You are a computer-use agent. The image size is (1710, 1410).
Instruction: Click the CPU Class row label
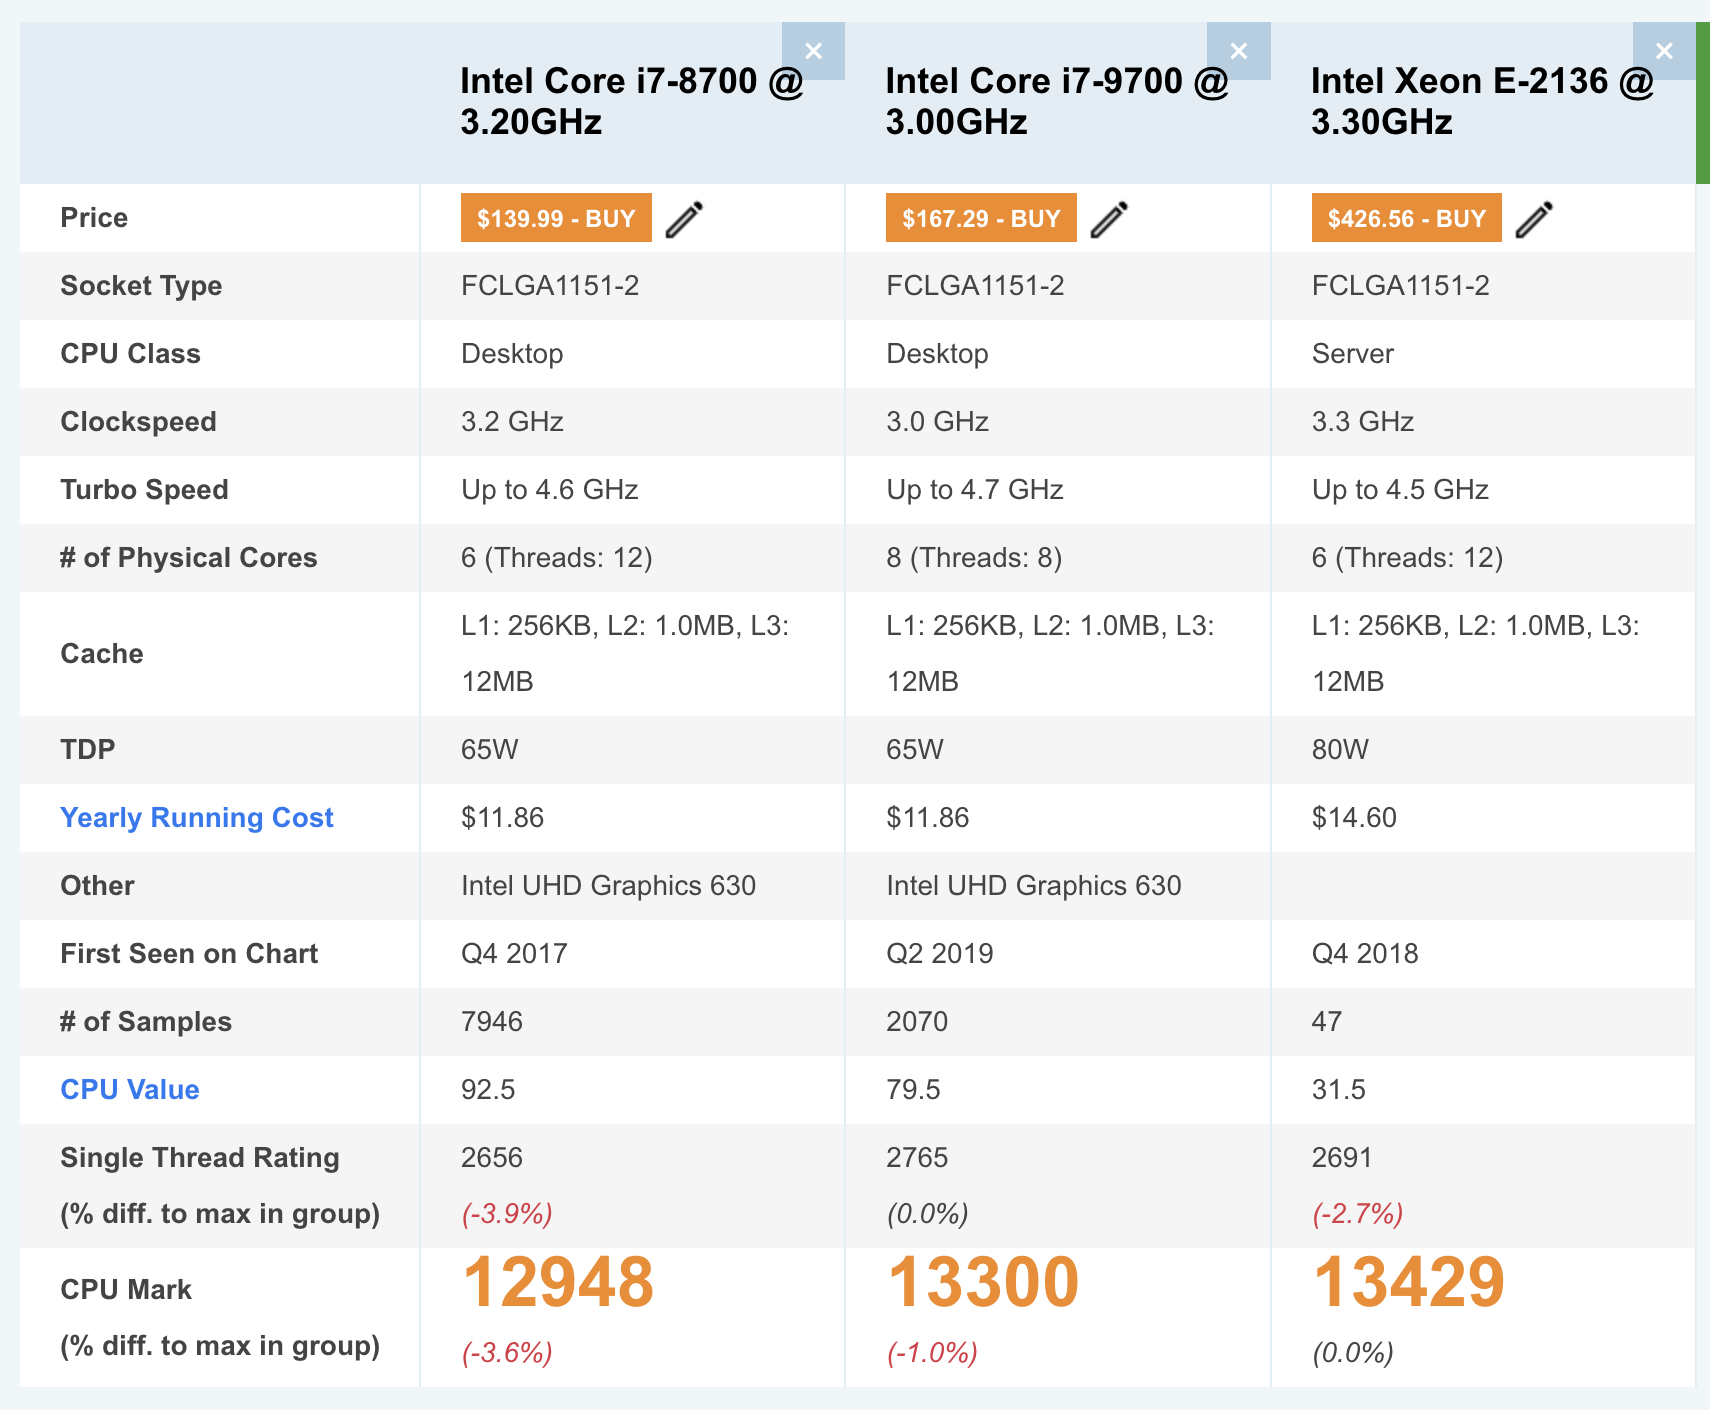130,353
